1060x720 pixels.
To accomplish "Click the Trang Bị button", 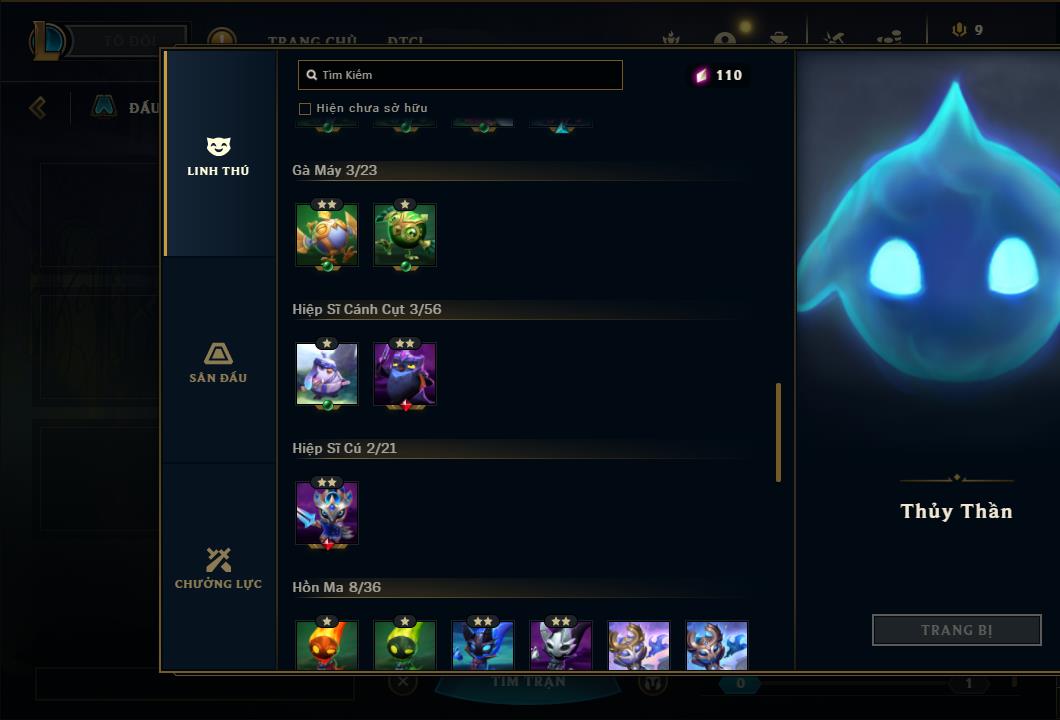I will (957, 630).
